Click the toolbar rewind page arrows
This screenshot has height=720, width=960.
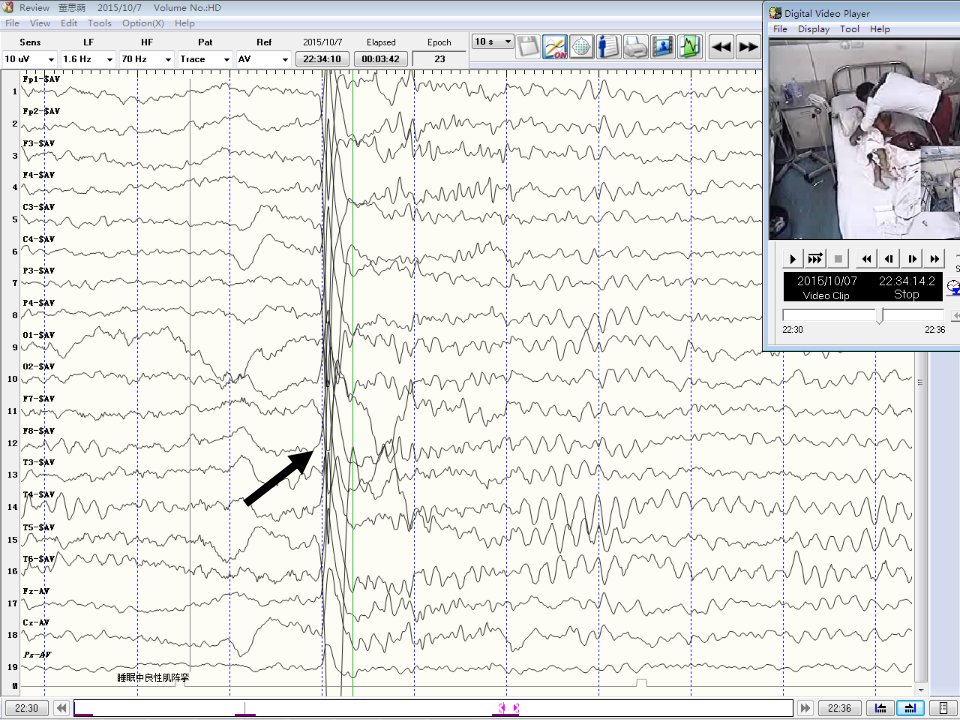pyautogui.click(x=722, y=47)
